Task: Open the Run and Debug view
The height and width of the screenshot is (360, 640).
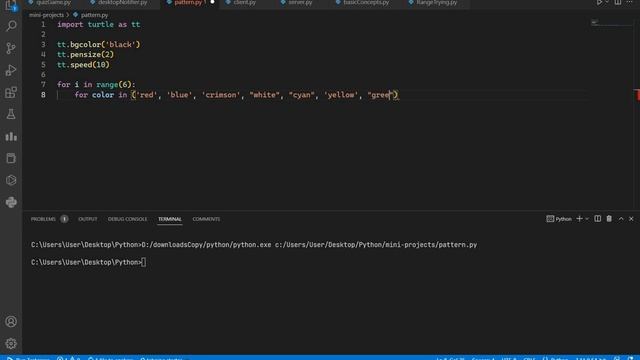Action: (x=11, y=70)
